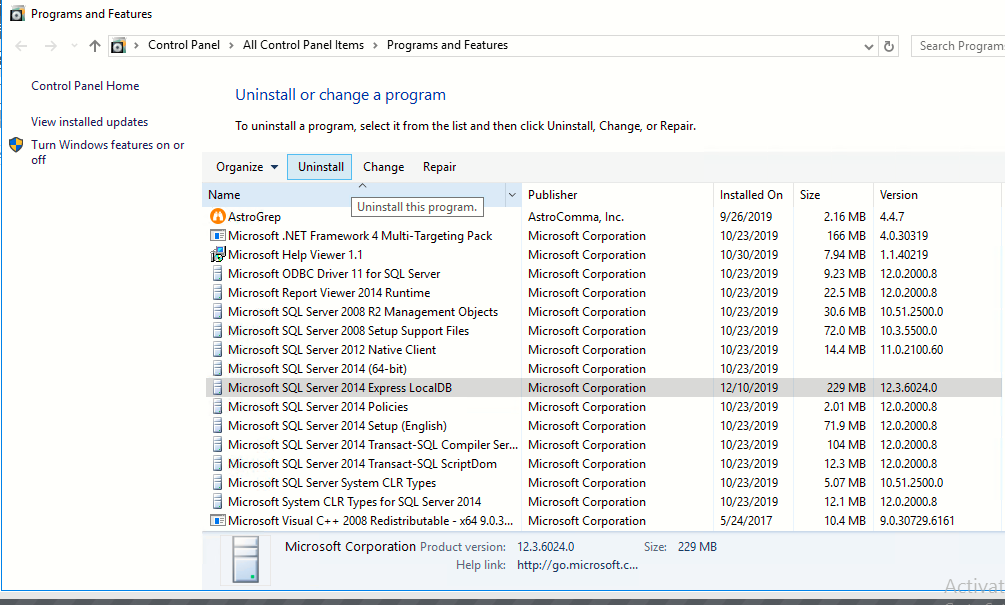Click the AstroGrep application icon
The height and width of the screenshot is (605, 1005).
pyautogui.click(x=218, y=216)
